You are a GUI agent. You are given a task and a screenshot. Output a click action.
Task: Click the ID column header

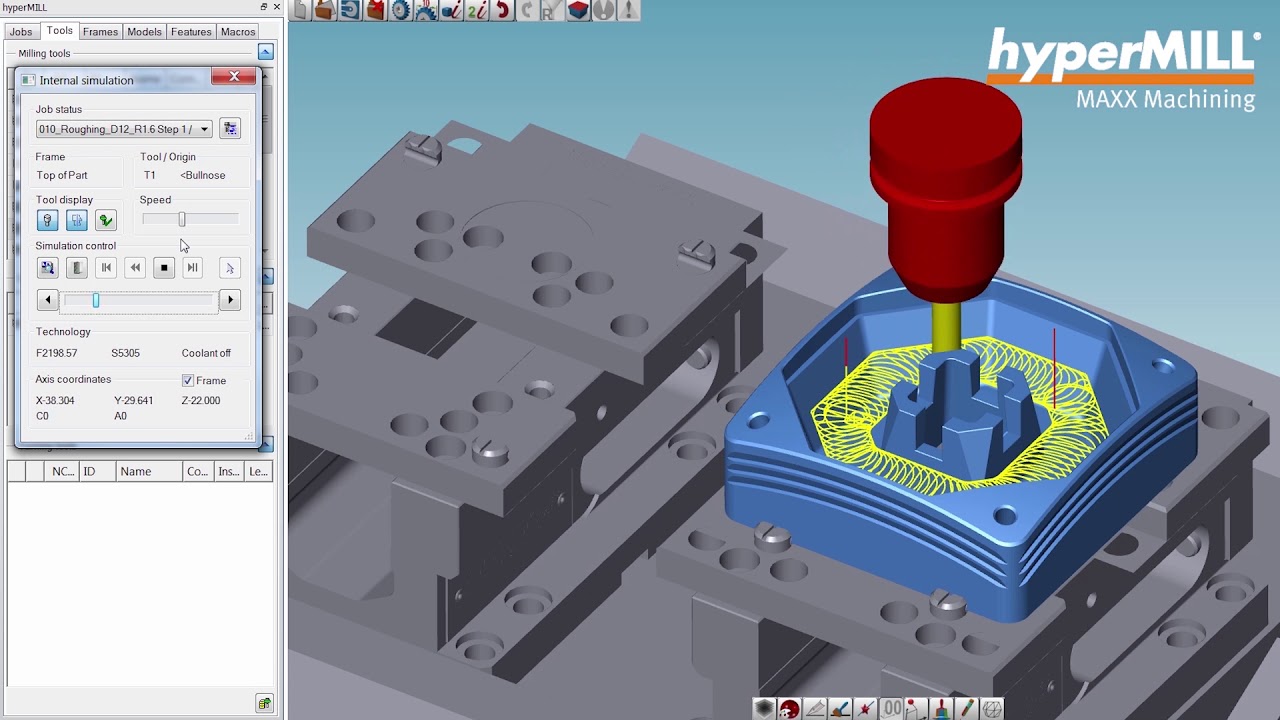(x=97, y=471)
